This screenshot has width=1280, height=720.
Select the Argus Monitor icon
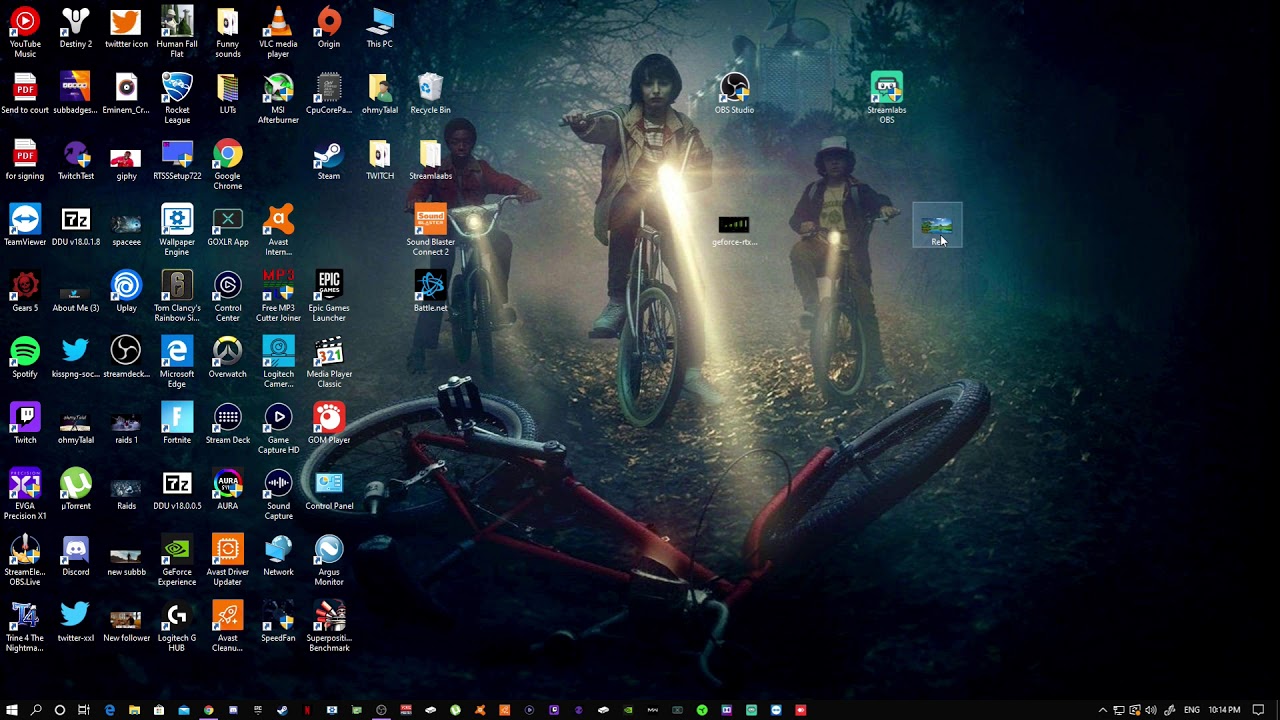[x=329, y=560]
